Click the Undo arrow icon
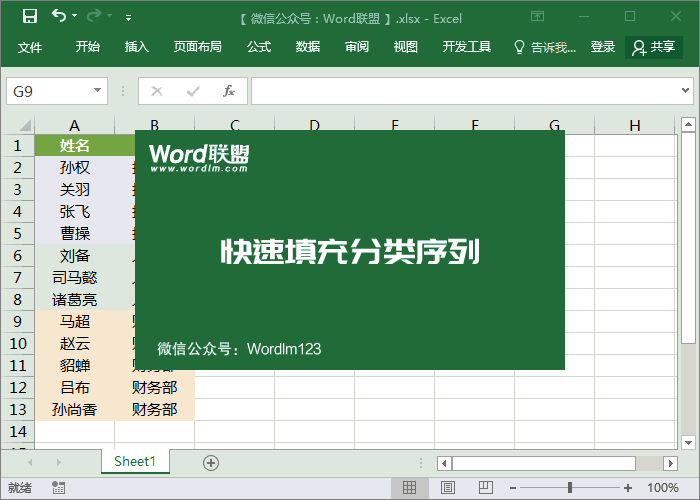This screenshot has height=500, width=700. click(x=59, y=16)
